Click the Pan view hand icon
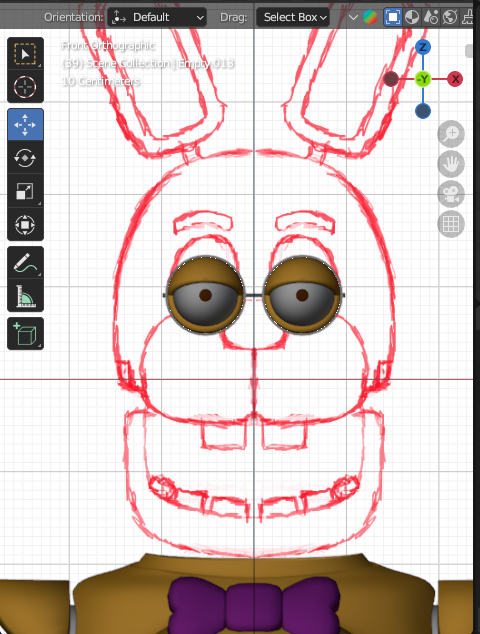Image resolution: width=480 pixels, height=634 pixels. point(451,164)
